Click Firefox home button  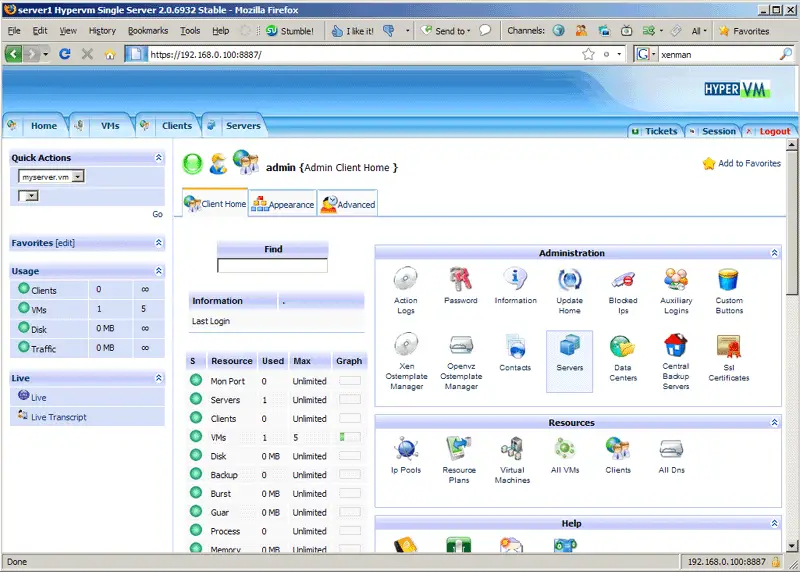[x=110, y=54]
